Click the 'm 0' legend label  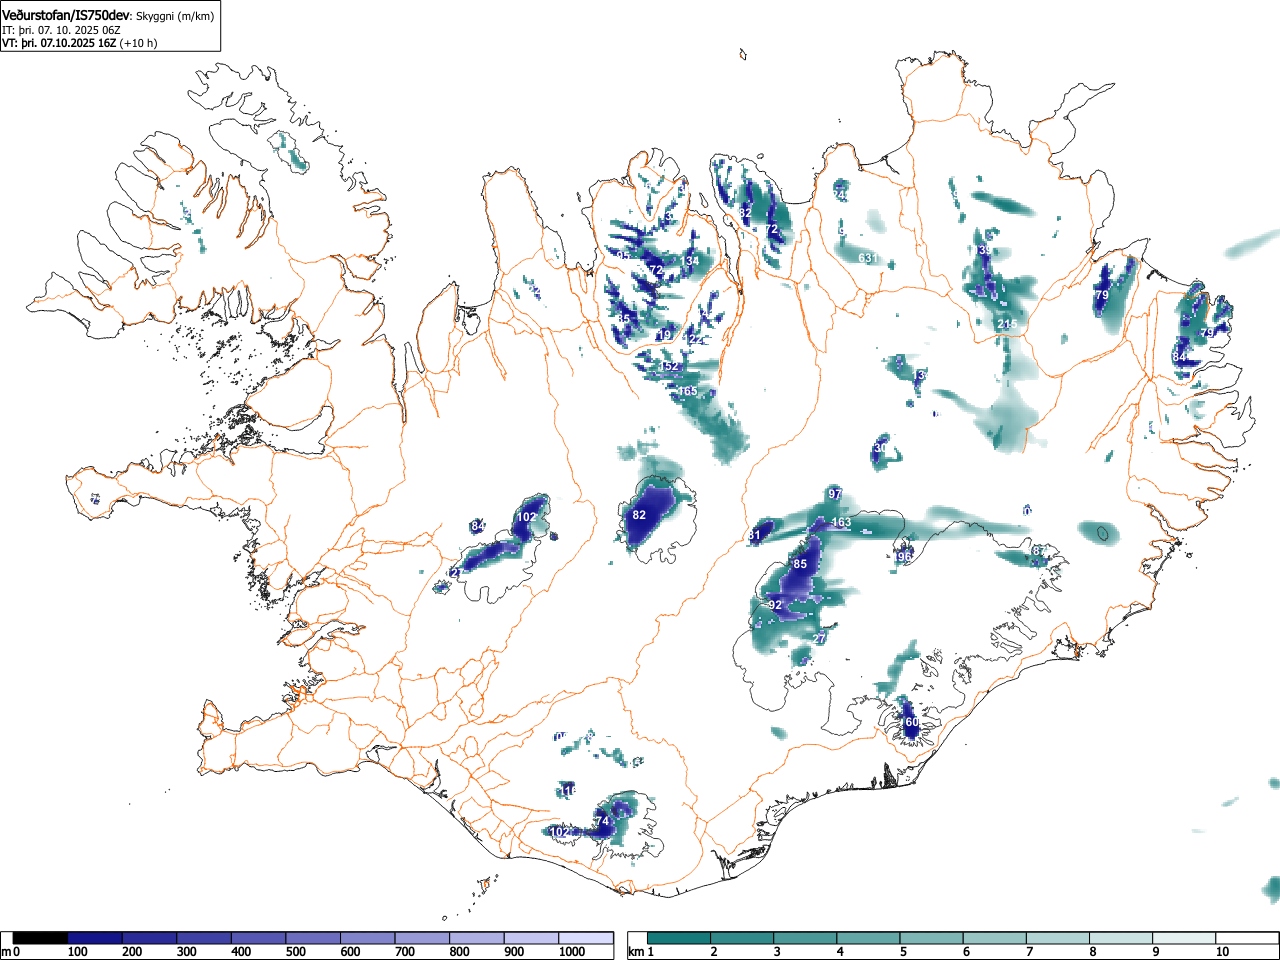click(12, 952)
